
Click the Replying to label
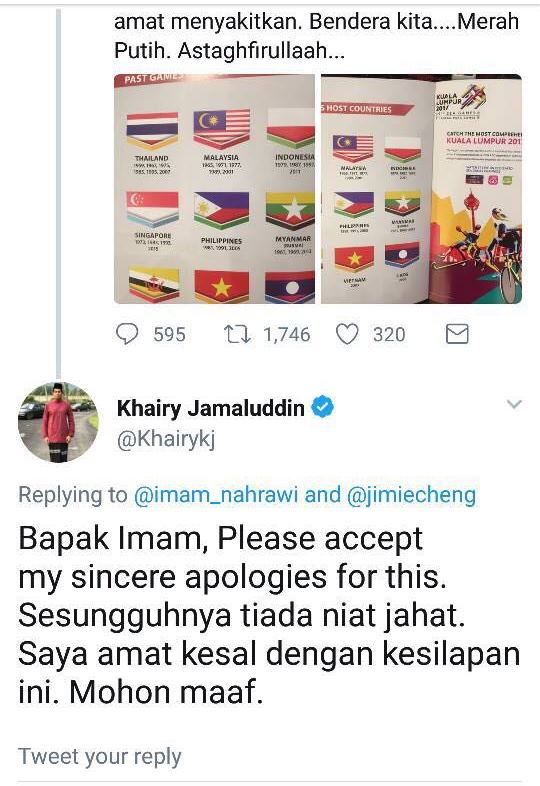pyautogui.click(x=73, y=495)
